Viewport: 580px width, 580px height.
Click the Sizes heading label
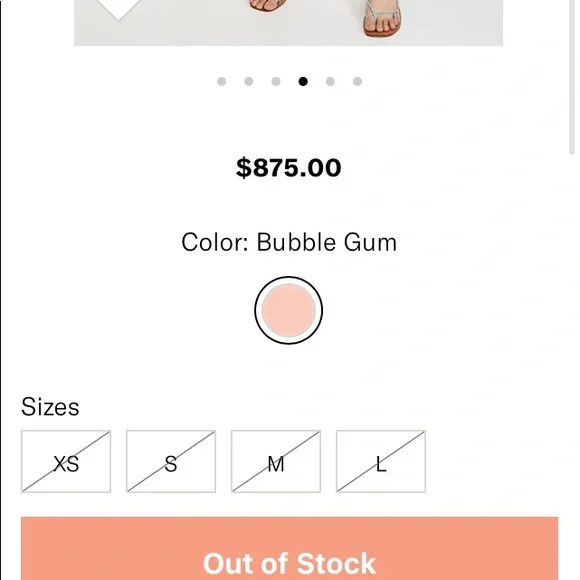point(50,407)
